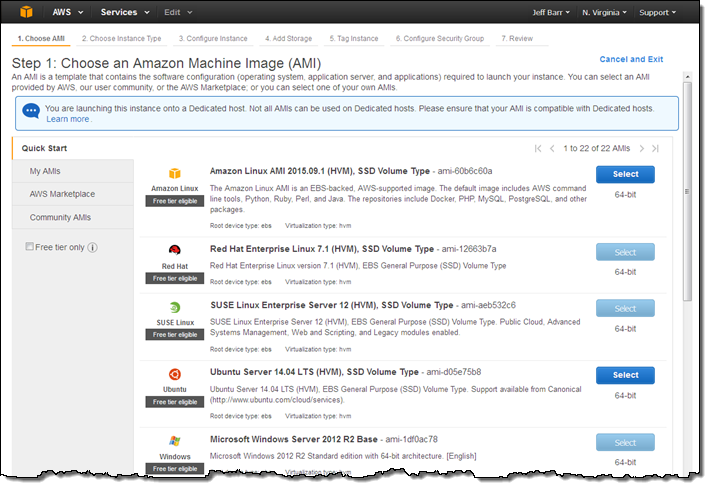The image size is (710, 488).
Task: Switch to AWS Marketplace tab
Action: tap(62, 194)
